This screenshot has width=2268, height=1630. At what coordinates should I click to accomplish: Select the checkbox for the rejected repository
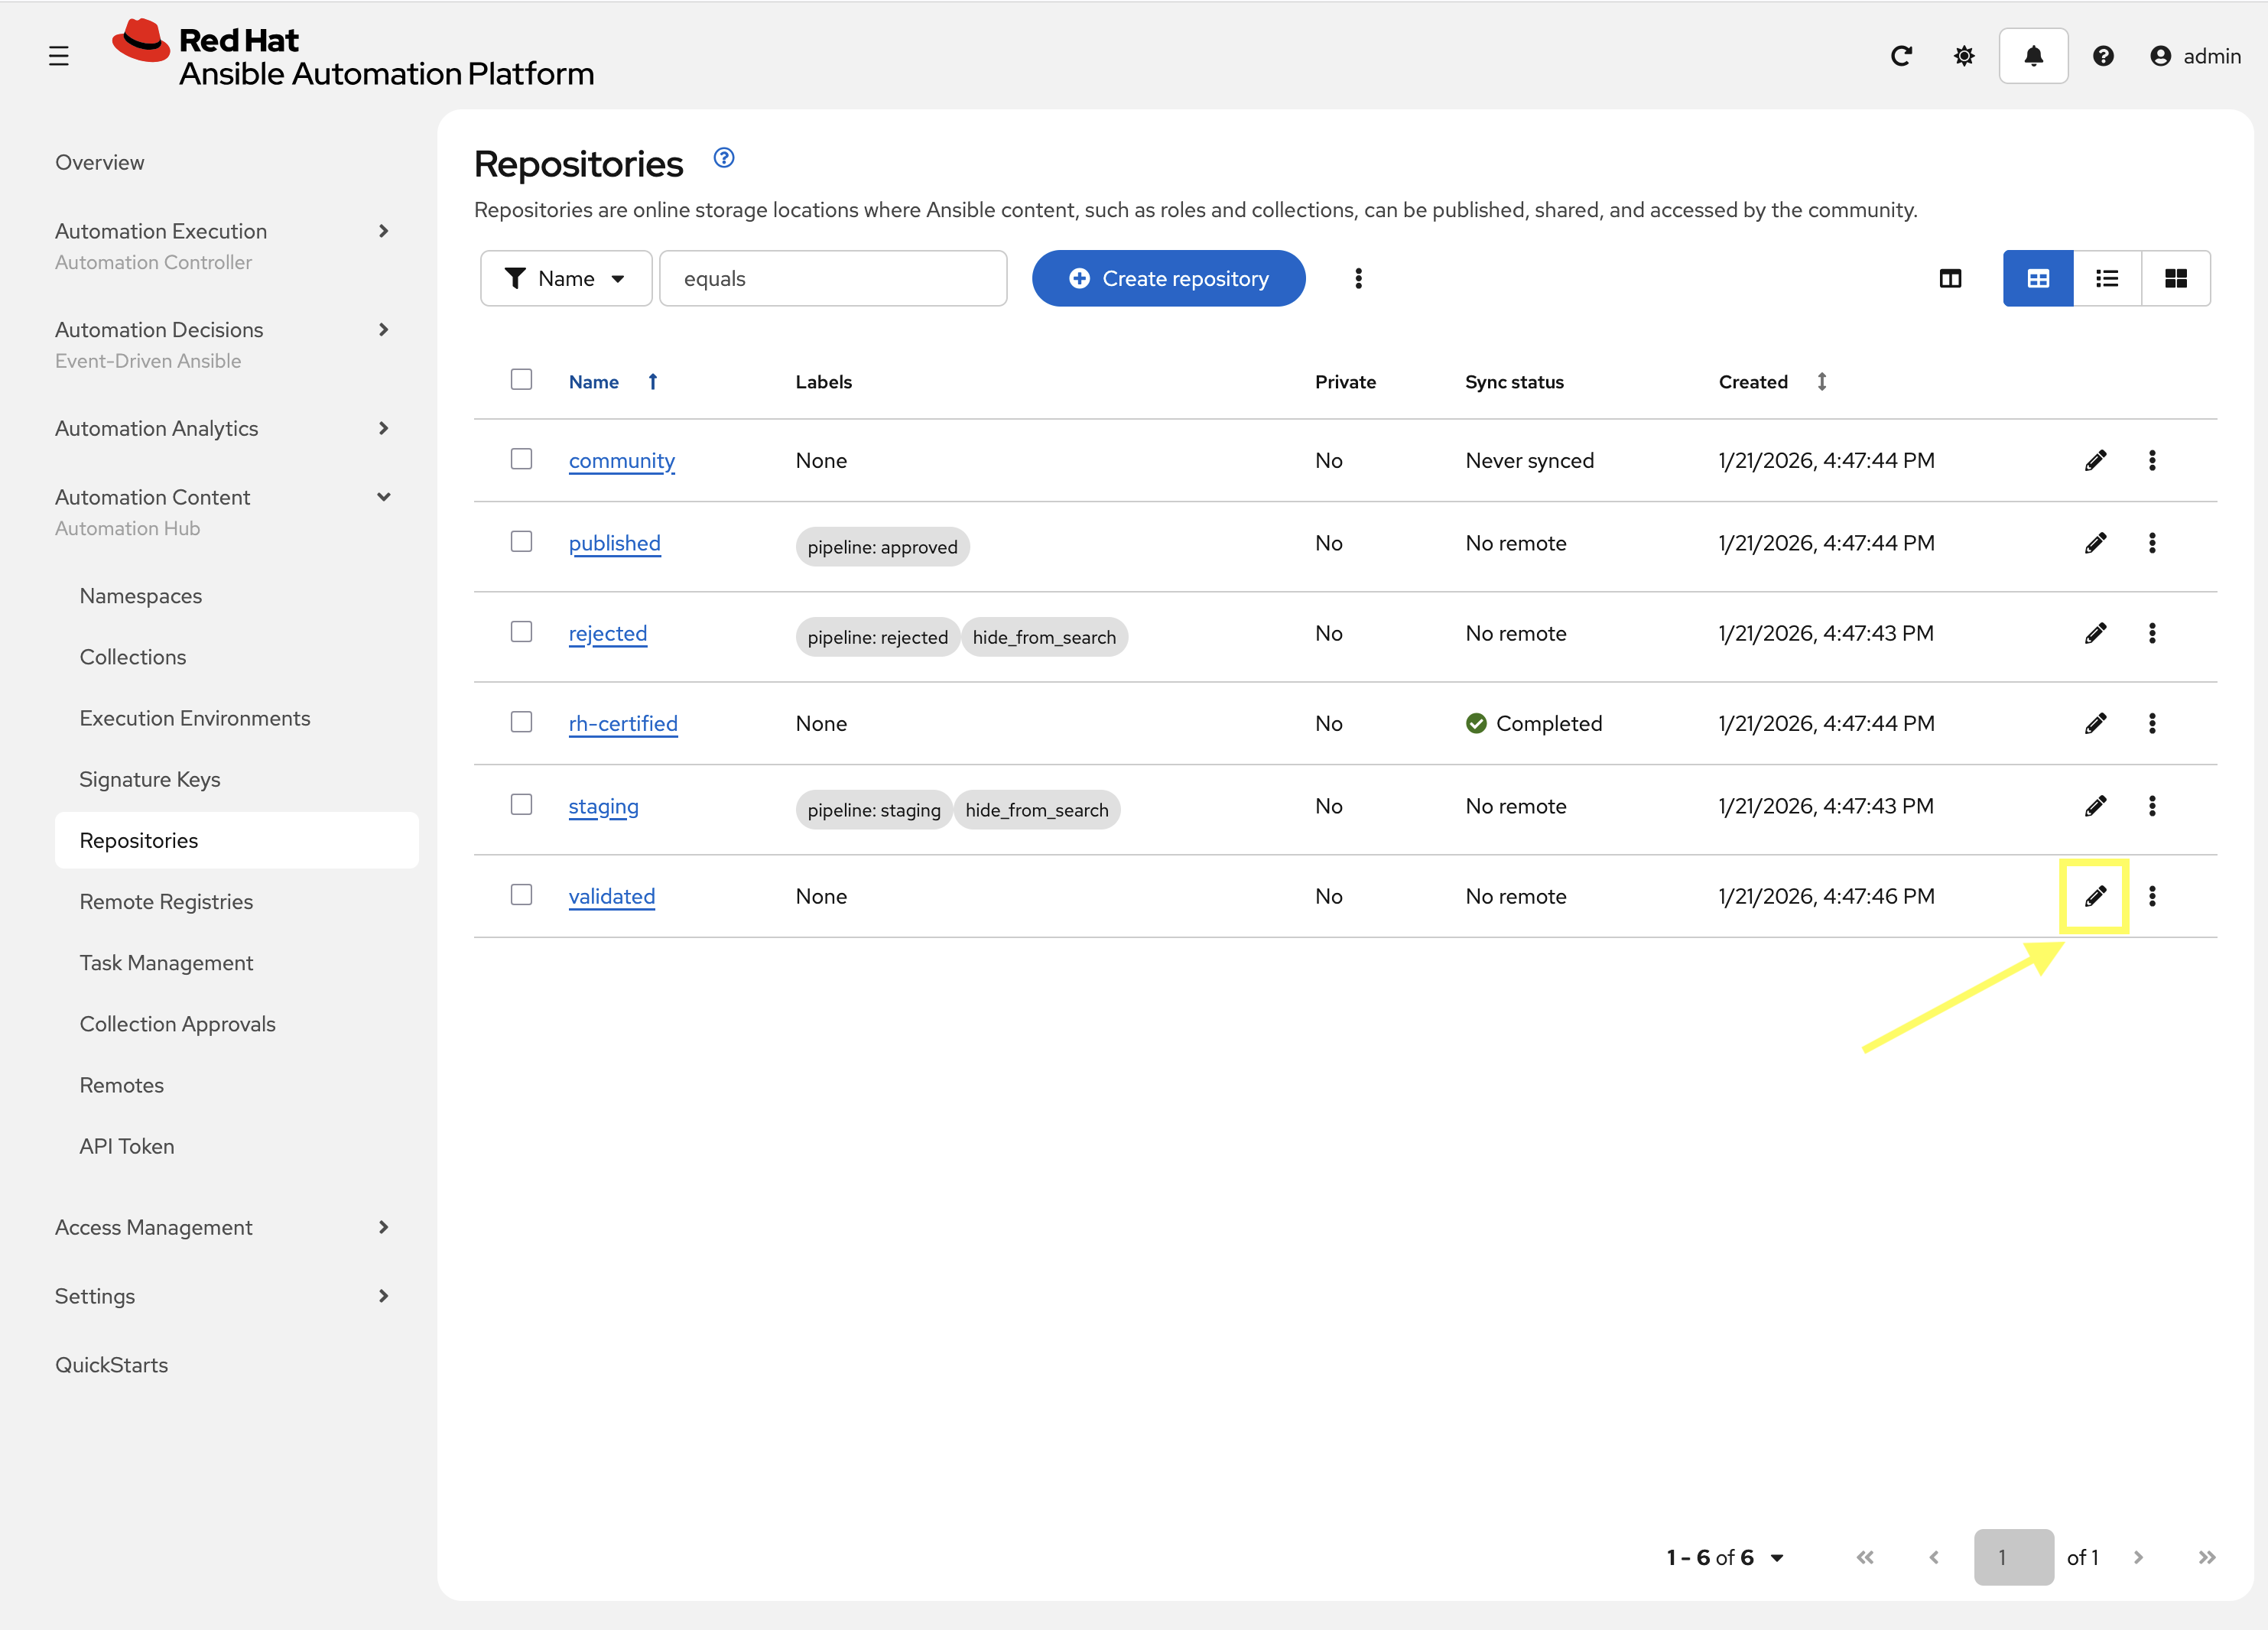pos(521,631)
